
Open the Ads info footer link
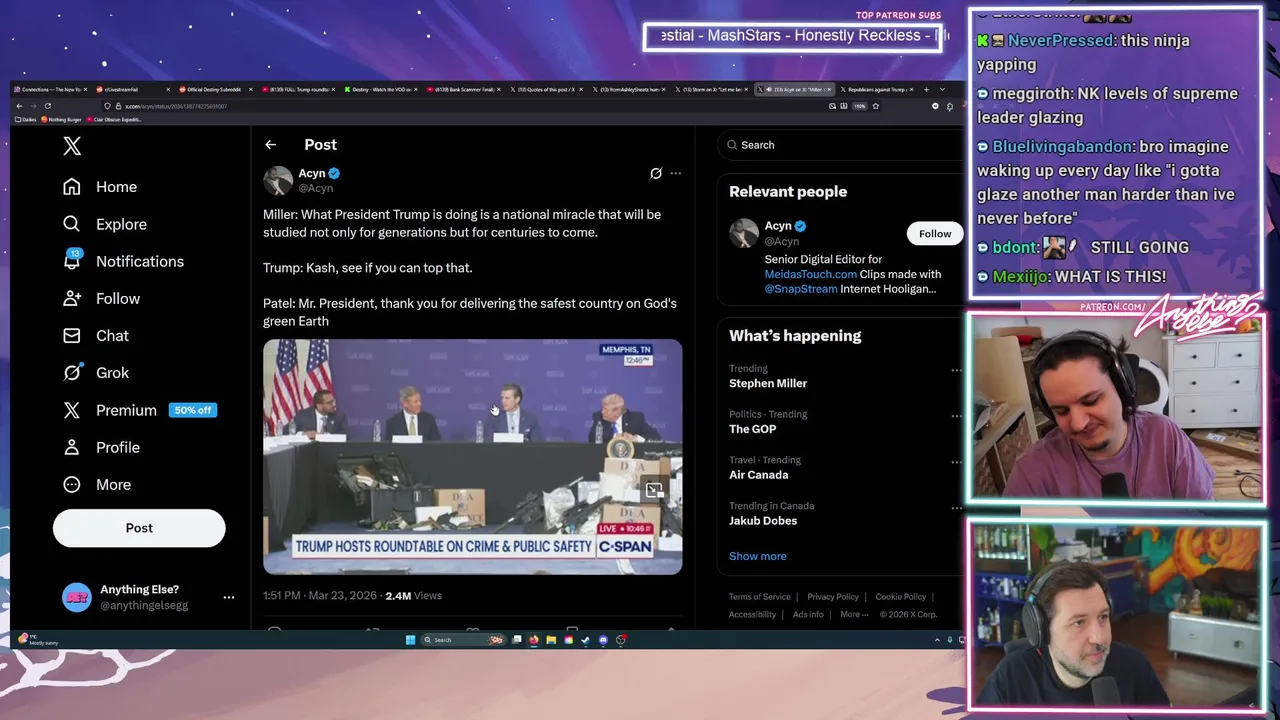808,614
